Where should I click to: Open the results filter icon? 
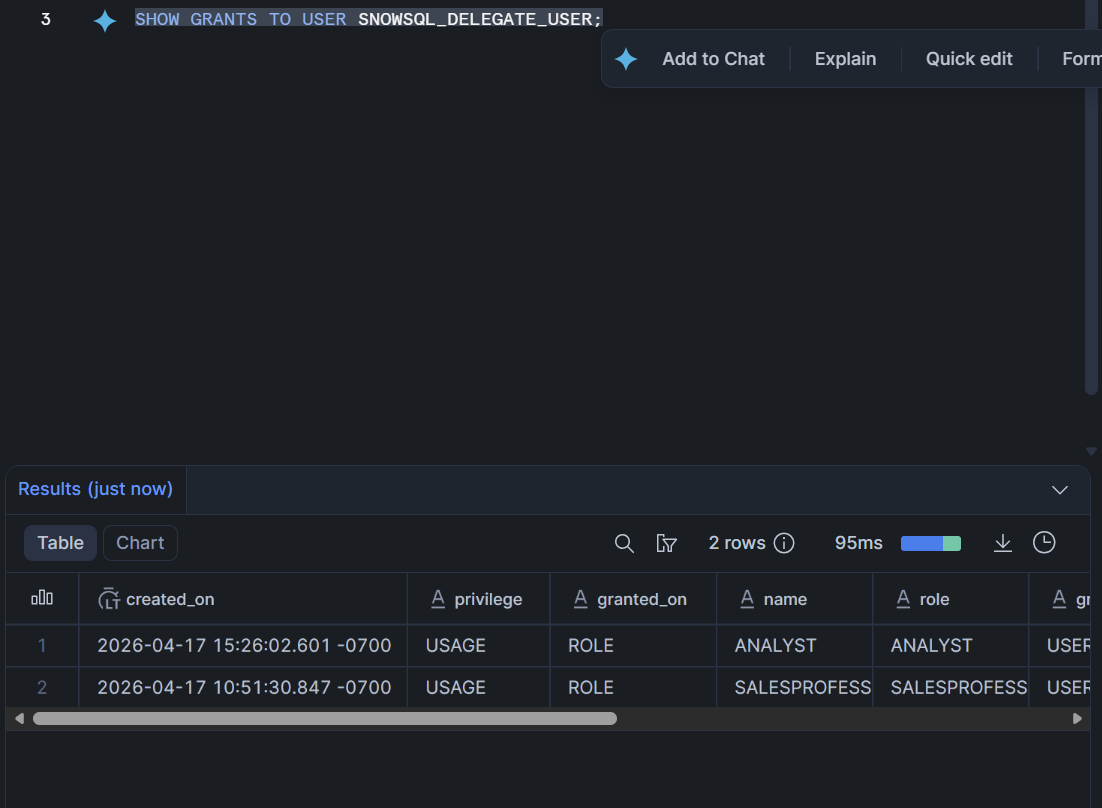pos(666,543)
